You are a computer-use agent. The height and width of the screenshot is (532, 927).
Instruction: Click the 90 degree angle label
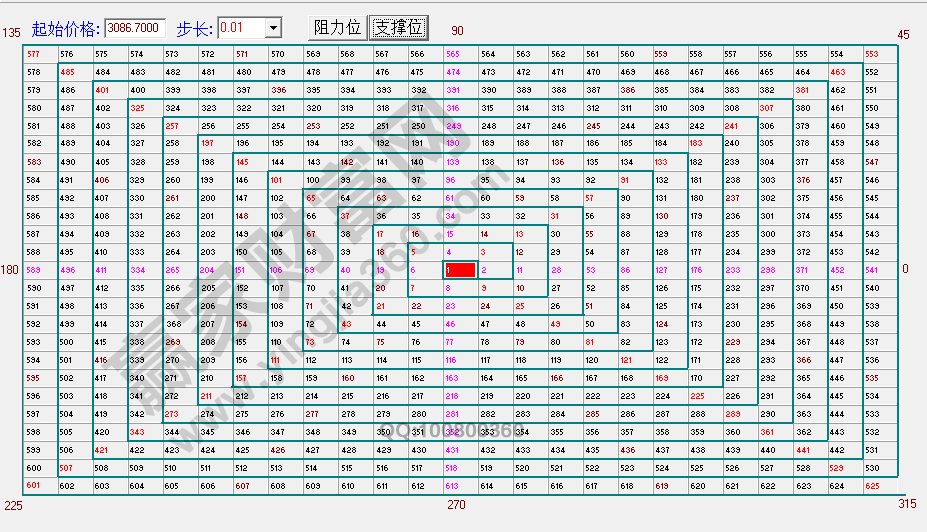point(457,33)
